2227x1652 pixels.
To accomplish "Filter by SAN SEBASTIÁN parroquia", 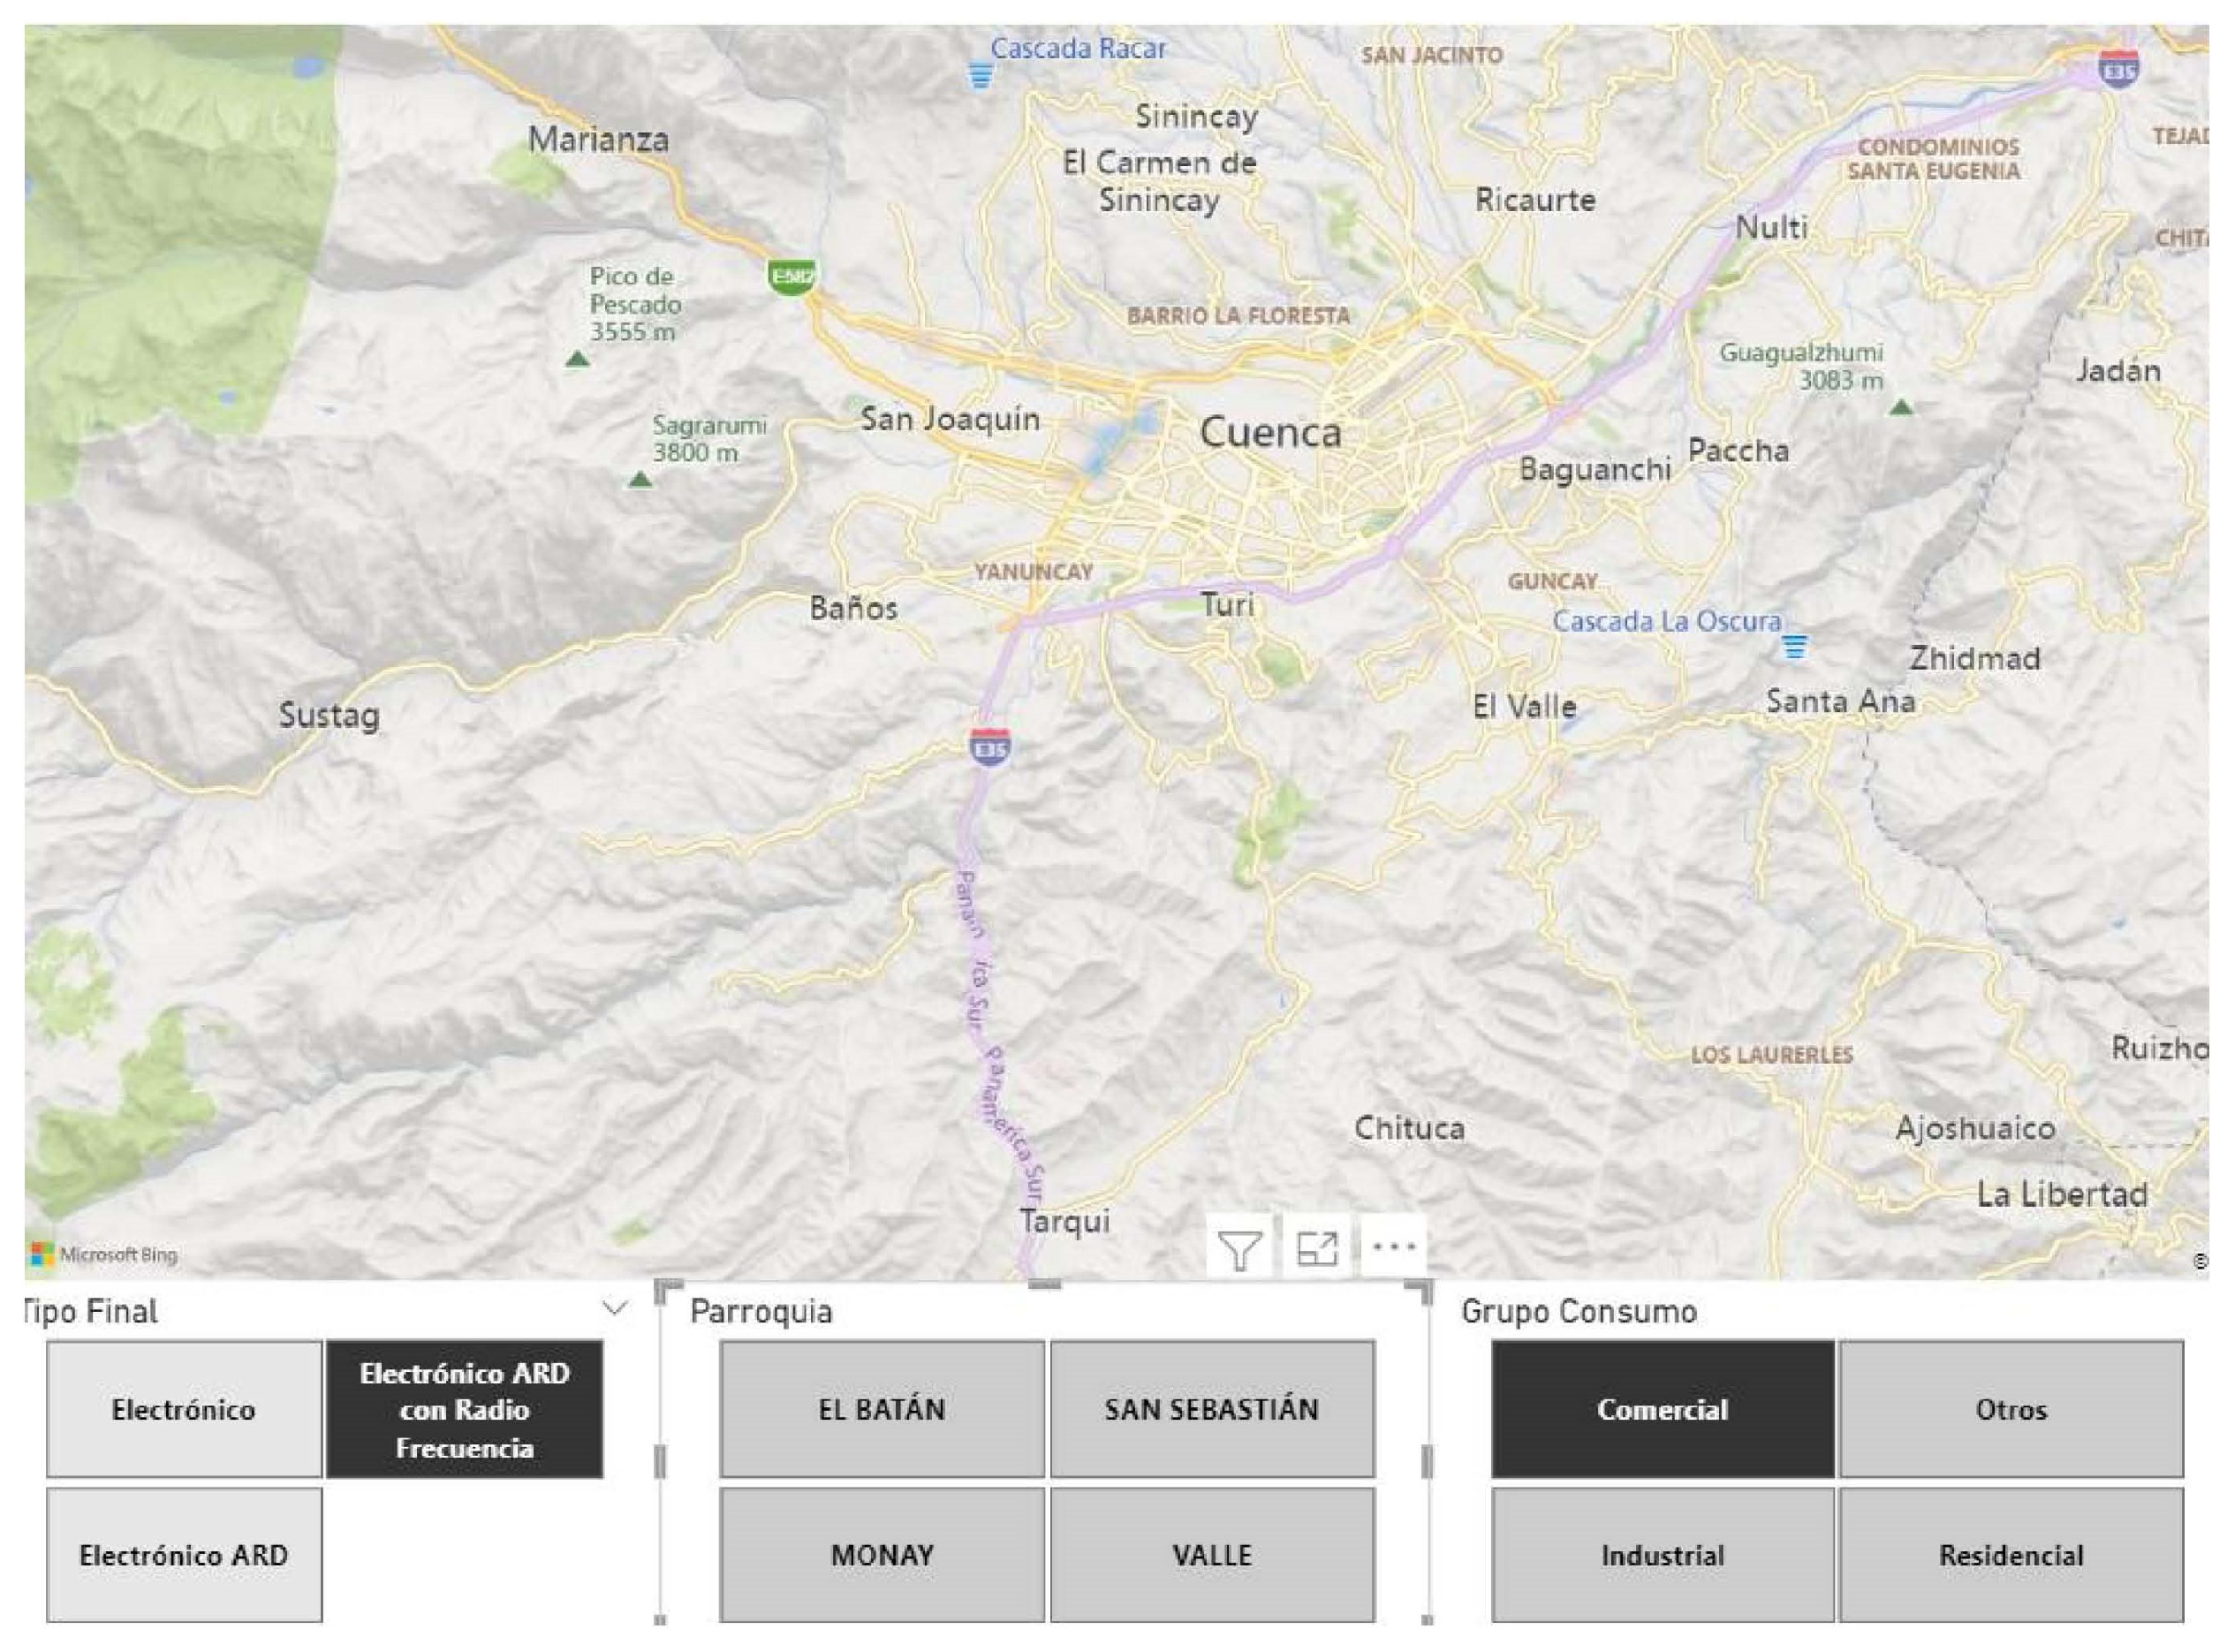I will (1212, 1409).
